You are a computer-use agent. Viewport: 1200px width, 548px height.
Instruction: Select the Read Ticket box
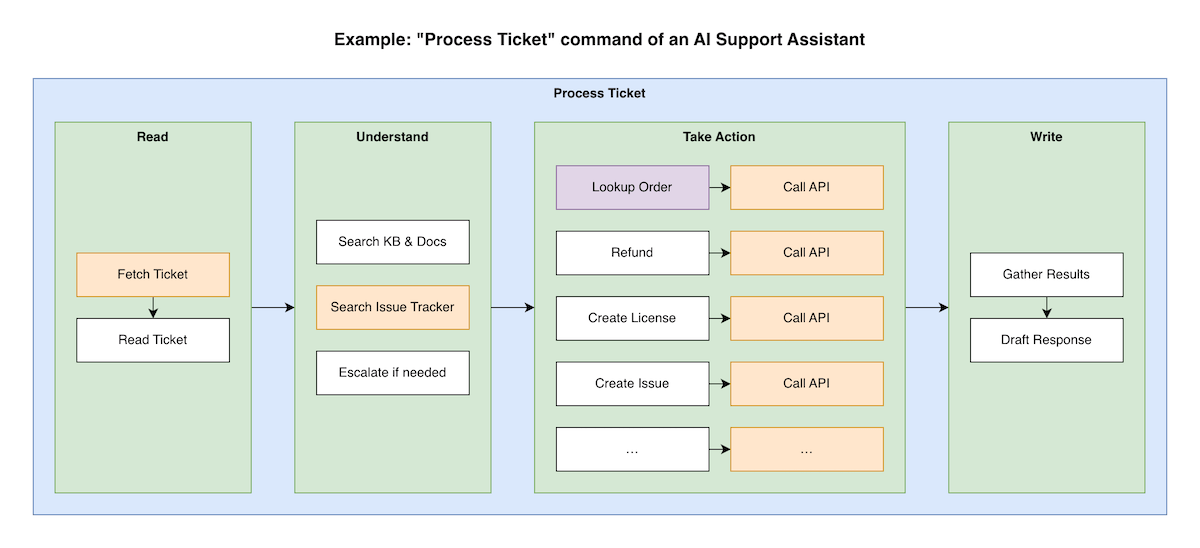click(x=153, y=340)
